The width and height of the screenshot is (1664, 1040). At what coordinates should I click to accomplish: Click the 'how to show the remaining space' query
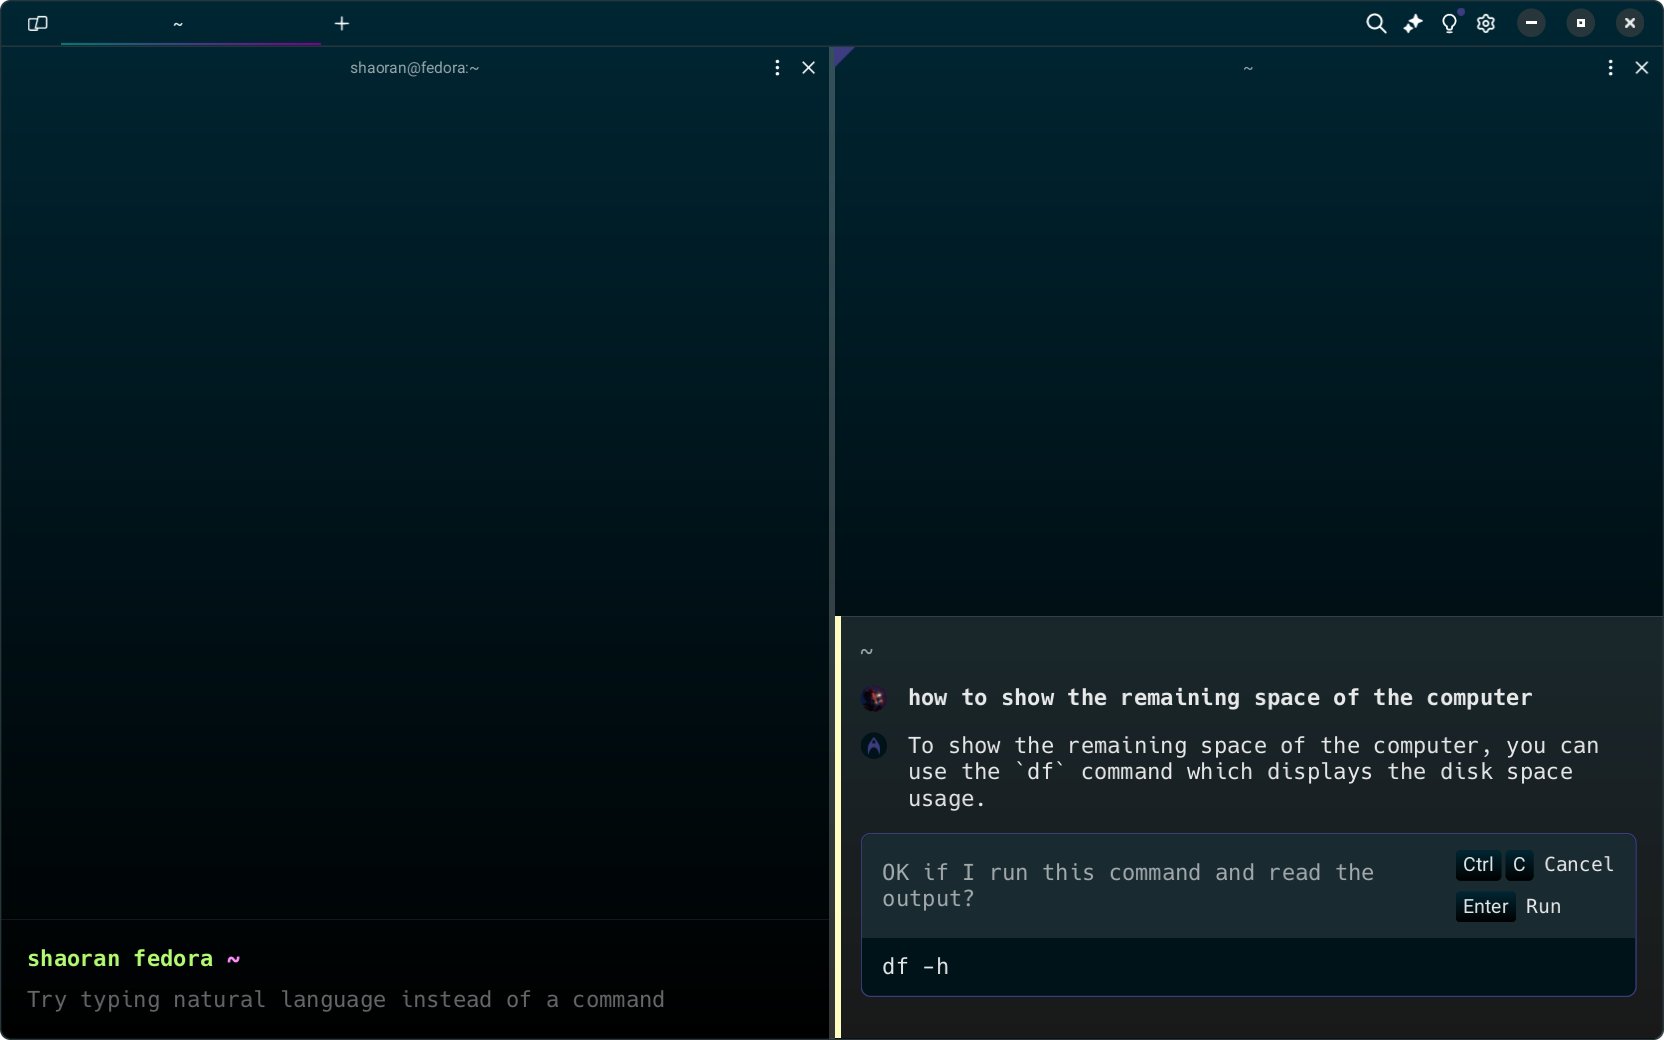tap(1220, 698)
